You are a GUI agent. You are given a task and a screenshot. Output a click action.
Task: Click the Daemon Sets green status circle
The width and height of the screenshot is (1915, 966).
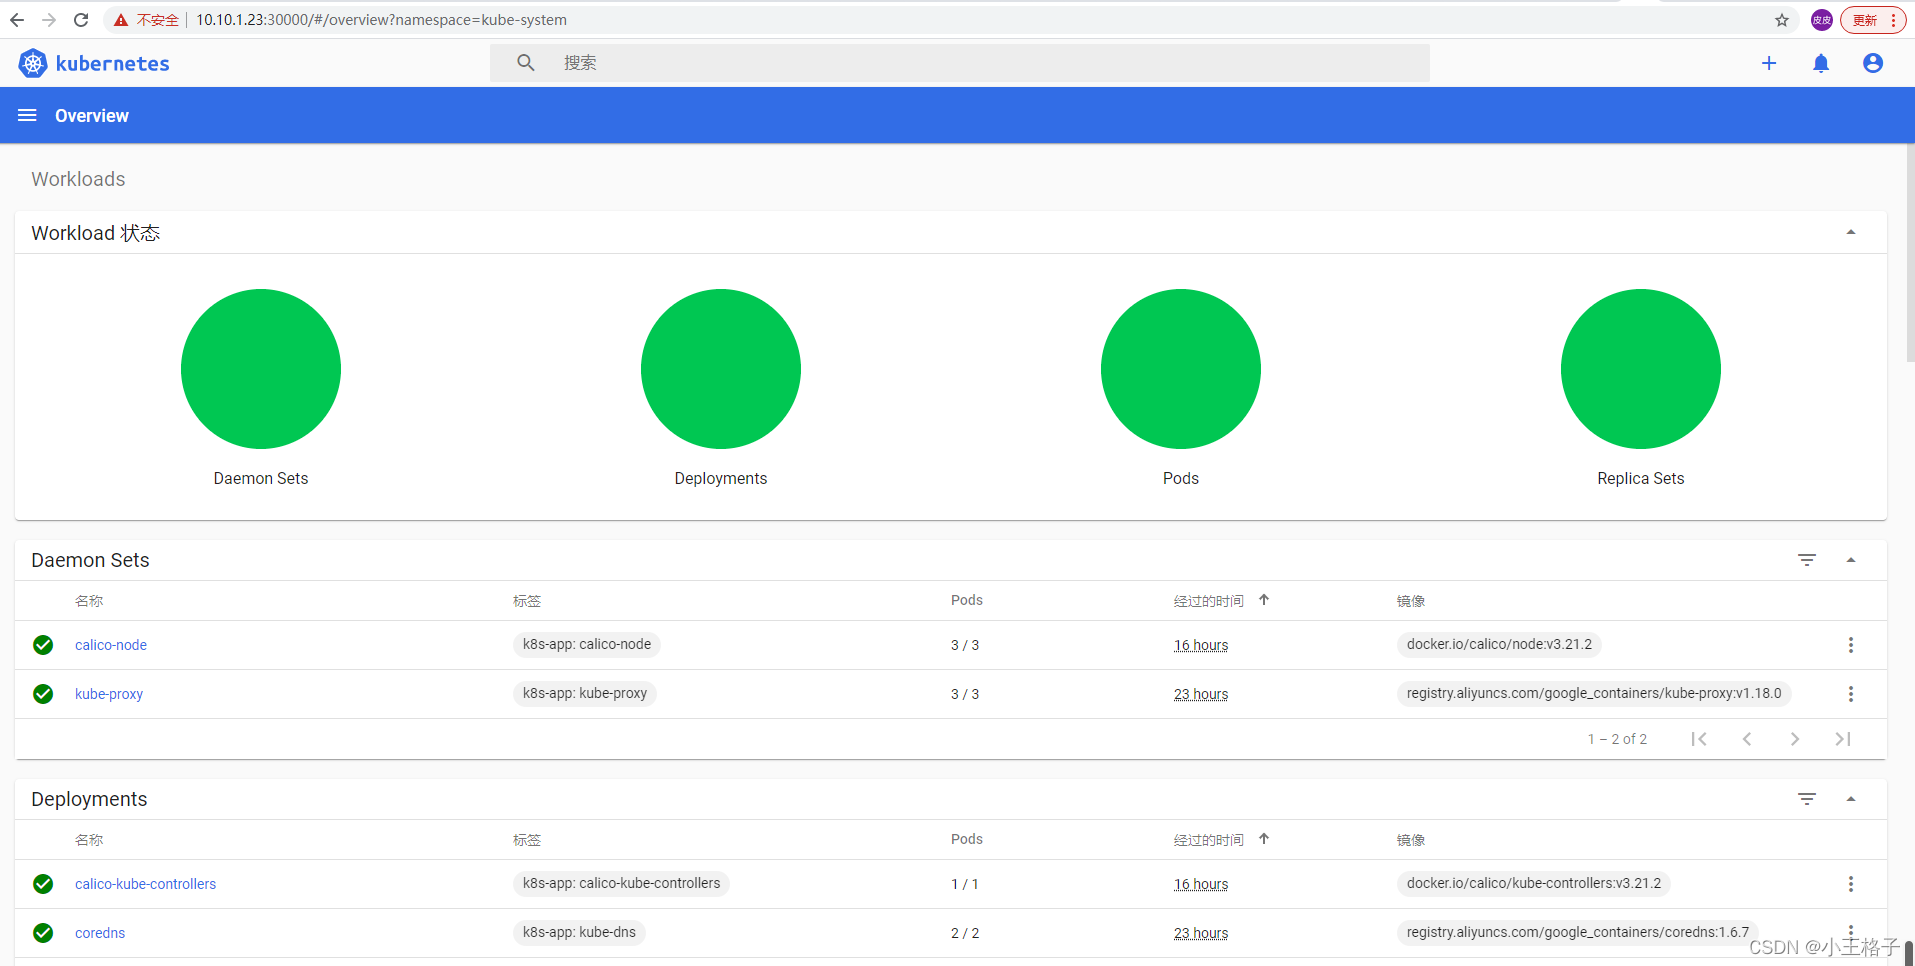click(x=261, y=369)
